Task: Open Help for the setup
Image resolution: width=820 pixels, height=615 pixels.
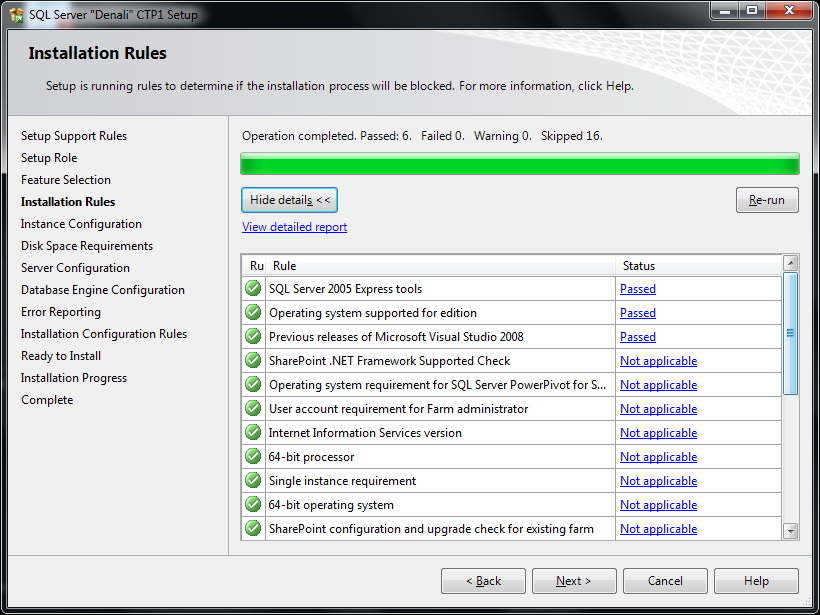Action: click(x=756, y=581)
